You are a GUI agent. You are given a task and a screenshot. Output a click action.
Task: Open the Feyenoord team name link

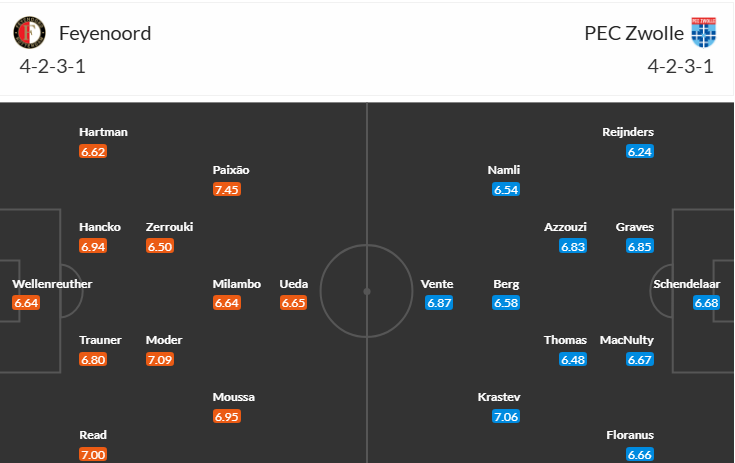[105, 34]
